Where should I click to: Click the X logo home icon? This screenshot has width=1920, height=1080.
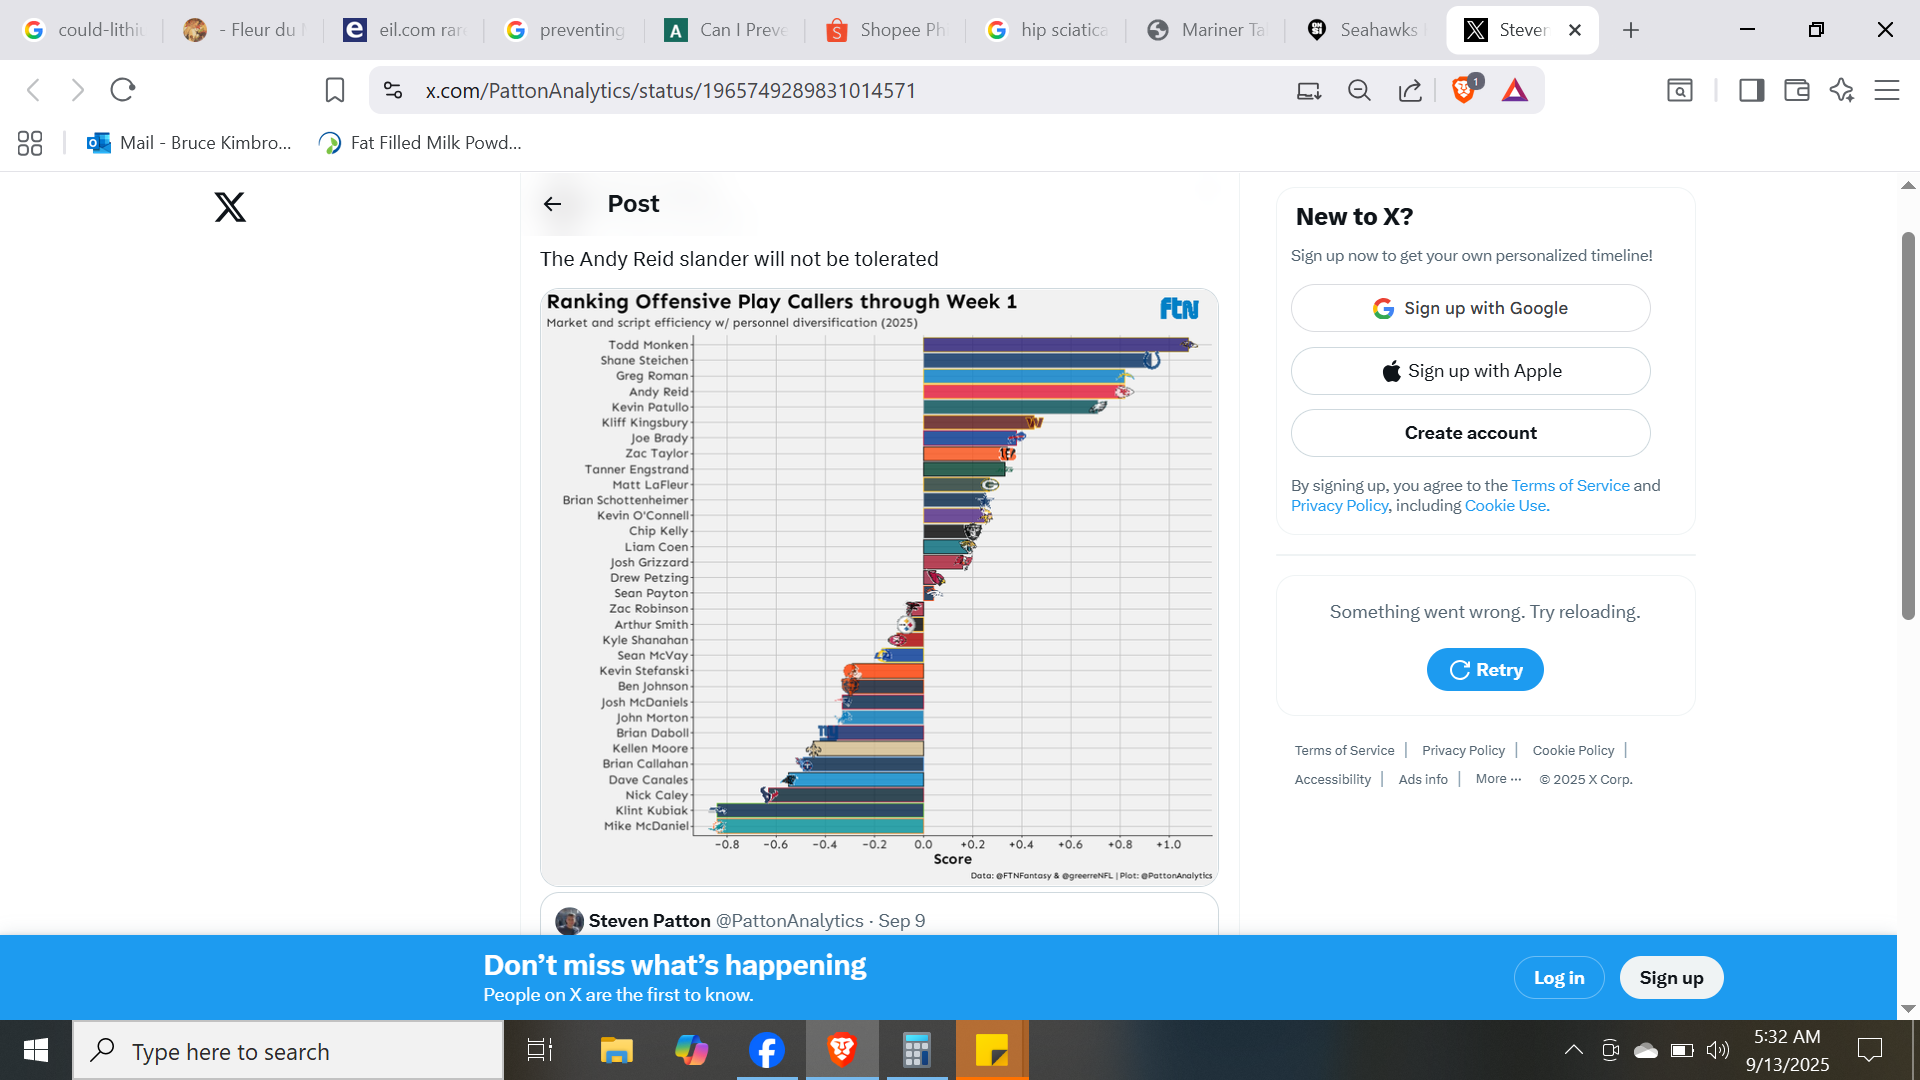coord(230,207)
